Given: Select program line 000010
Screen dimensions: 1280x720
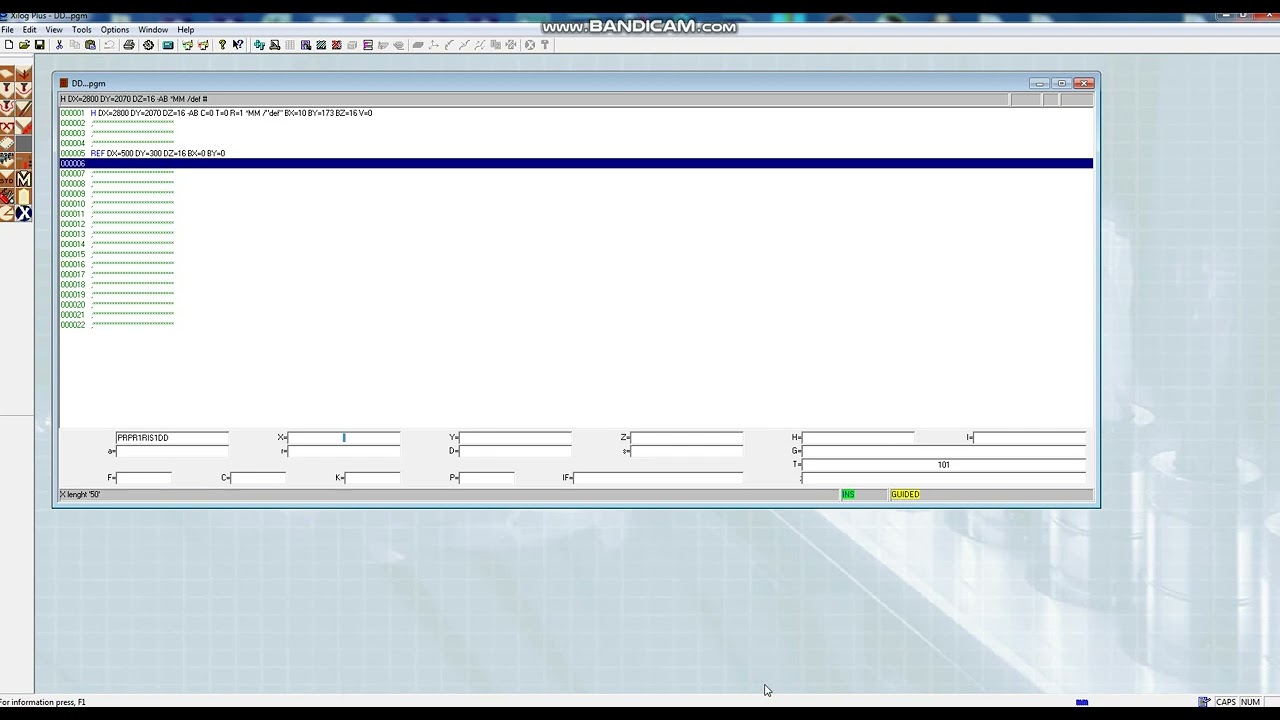Looking at the screenshot, I should [x=576, y=204].
